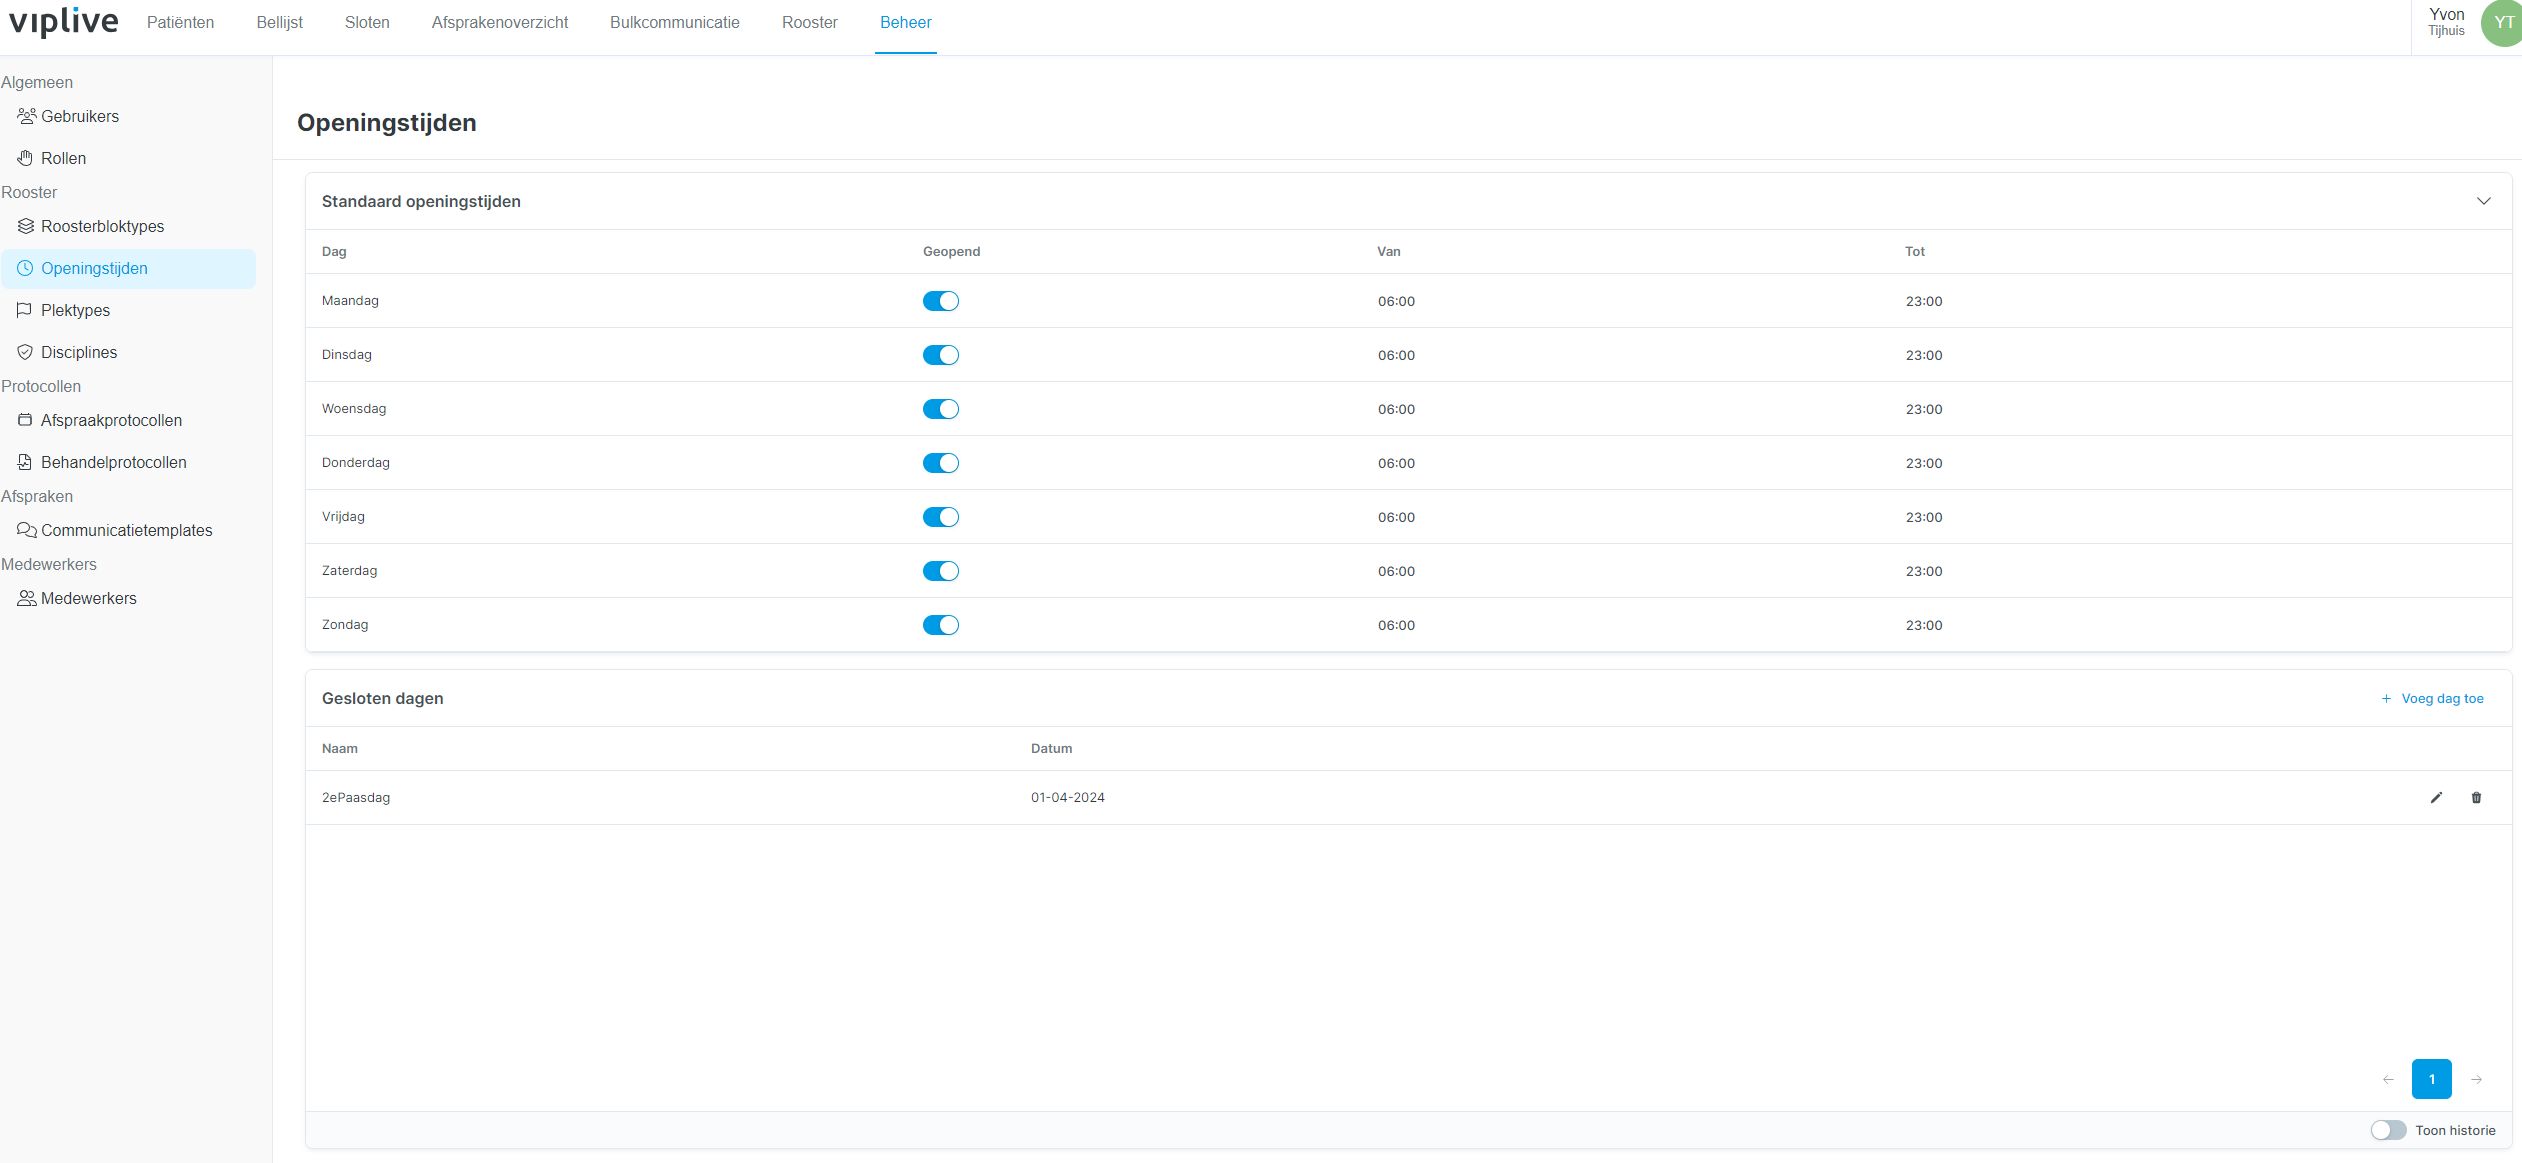The height and width of the screenshot is (1163, 2522).
Task: Collapse the Standaard openingstijden panel
Action: tap(2483, 201)
